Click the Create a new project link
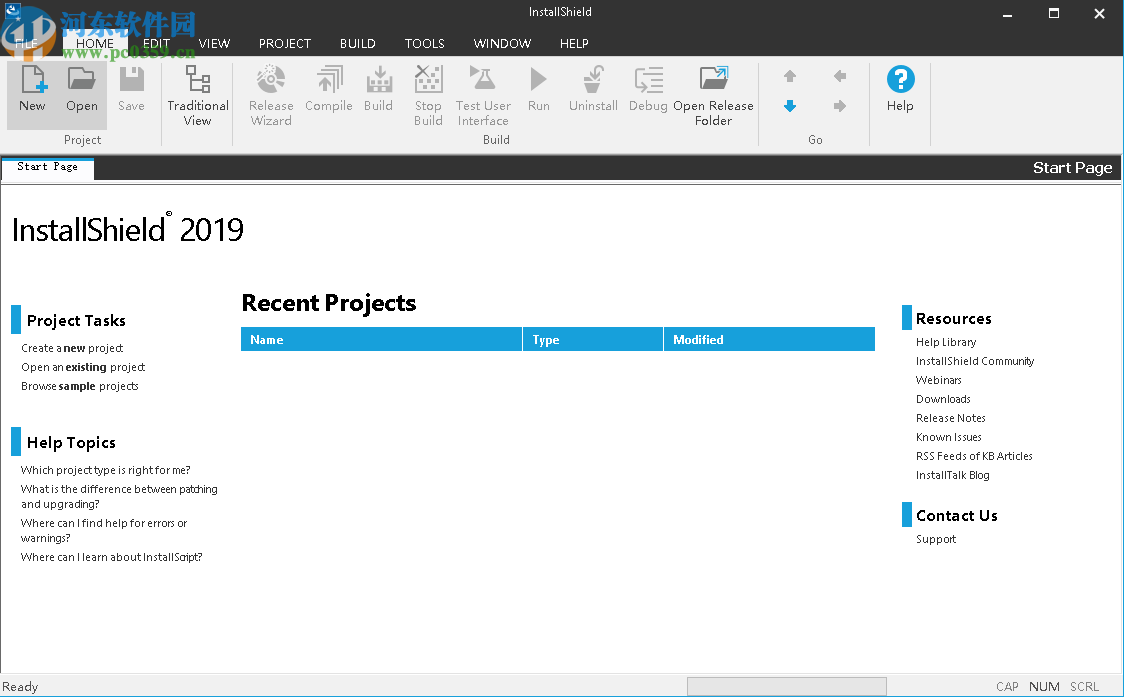Screen dimensions: 1124x697 73,348
